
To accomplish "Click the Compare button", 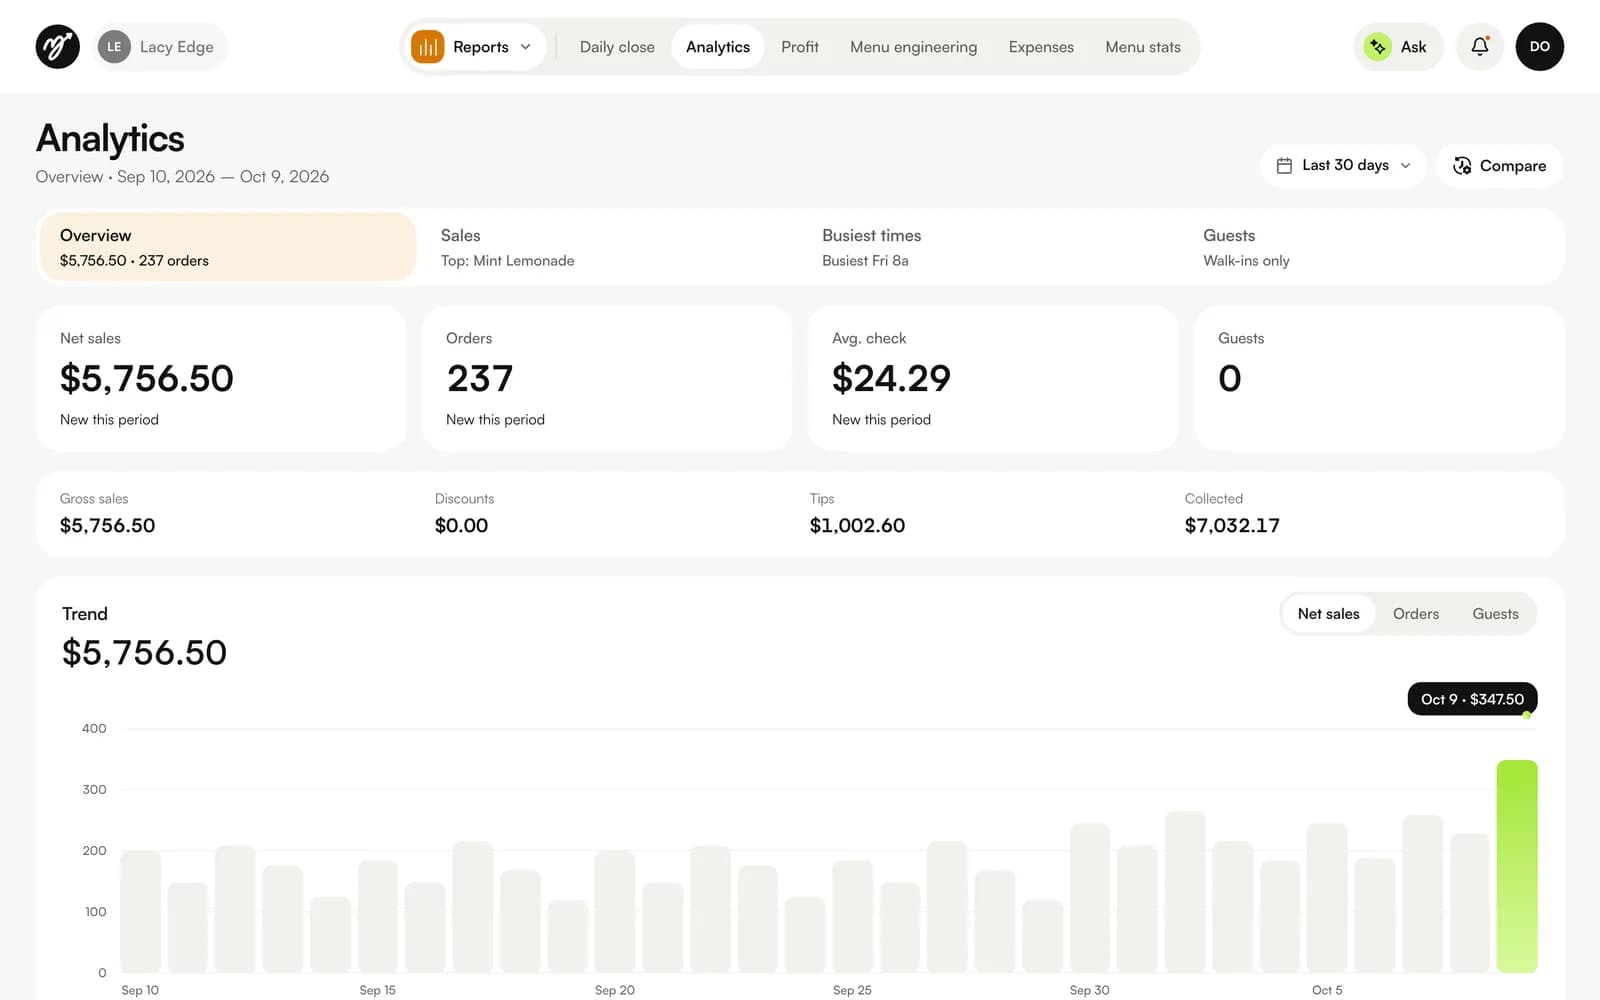I will tap(1499, 166).
